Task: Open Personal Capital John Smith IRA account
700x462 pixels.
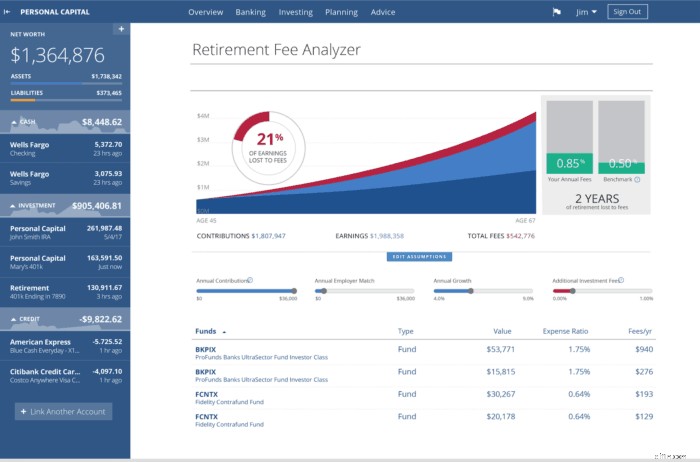Action: click(x=65, y=232)
